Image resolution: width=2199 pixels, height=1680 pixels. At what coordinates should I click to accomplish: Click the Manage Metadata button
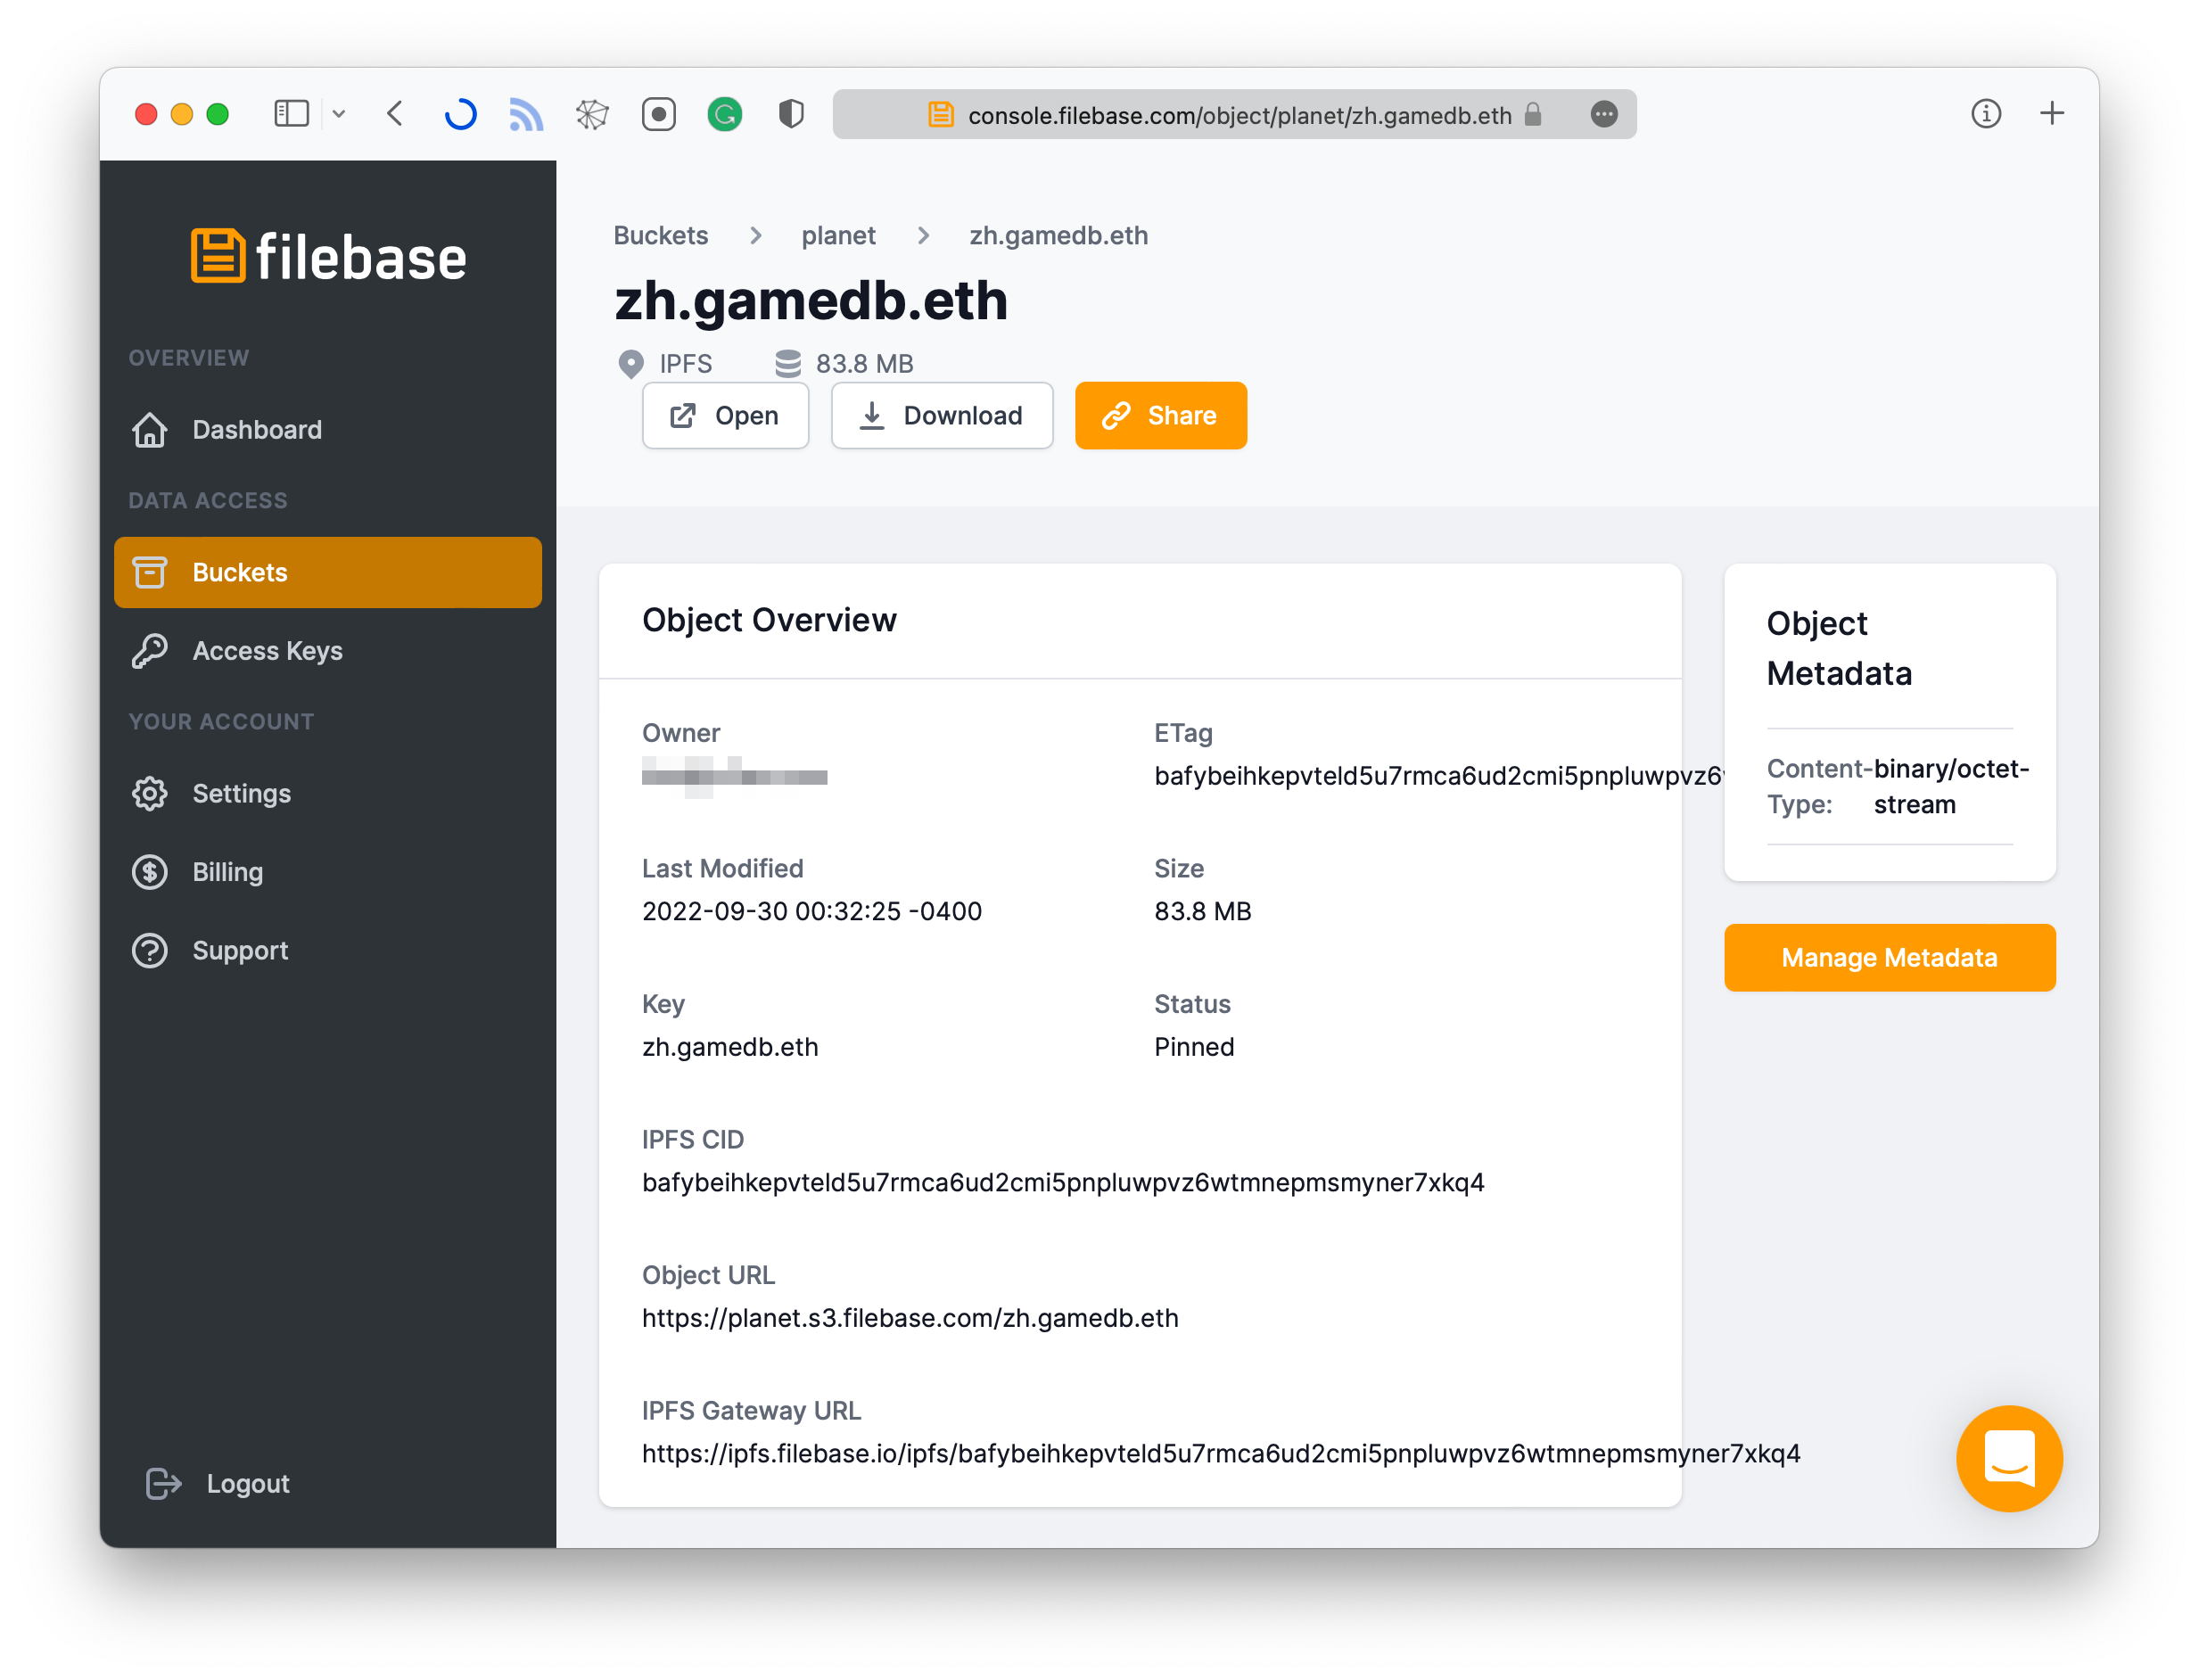(x=1888, y=957)
